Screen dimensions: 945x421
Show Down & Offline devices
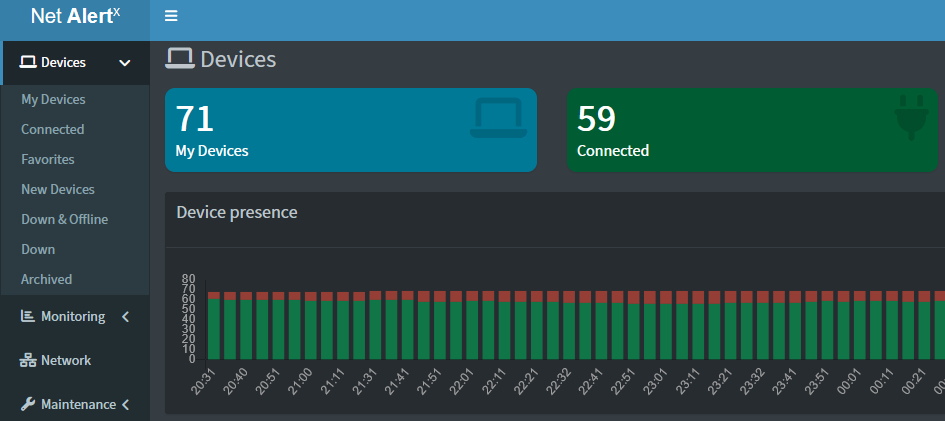click(64, 220)
